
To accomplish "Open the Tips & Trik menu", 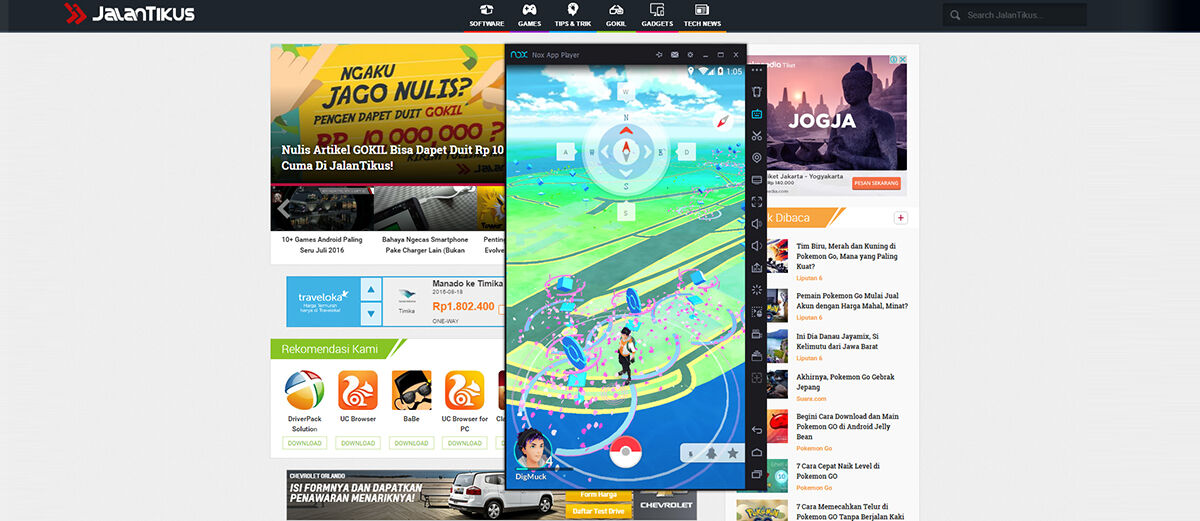I will point(573,15).
